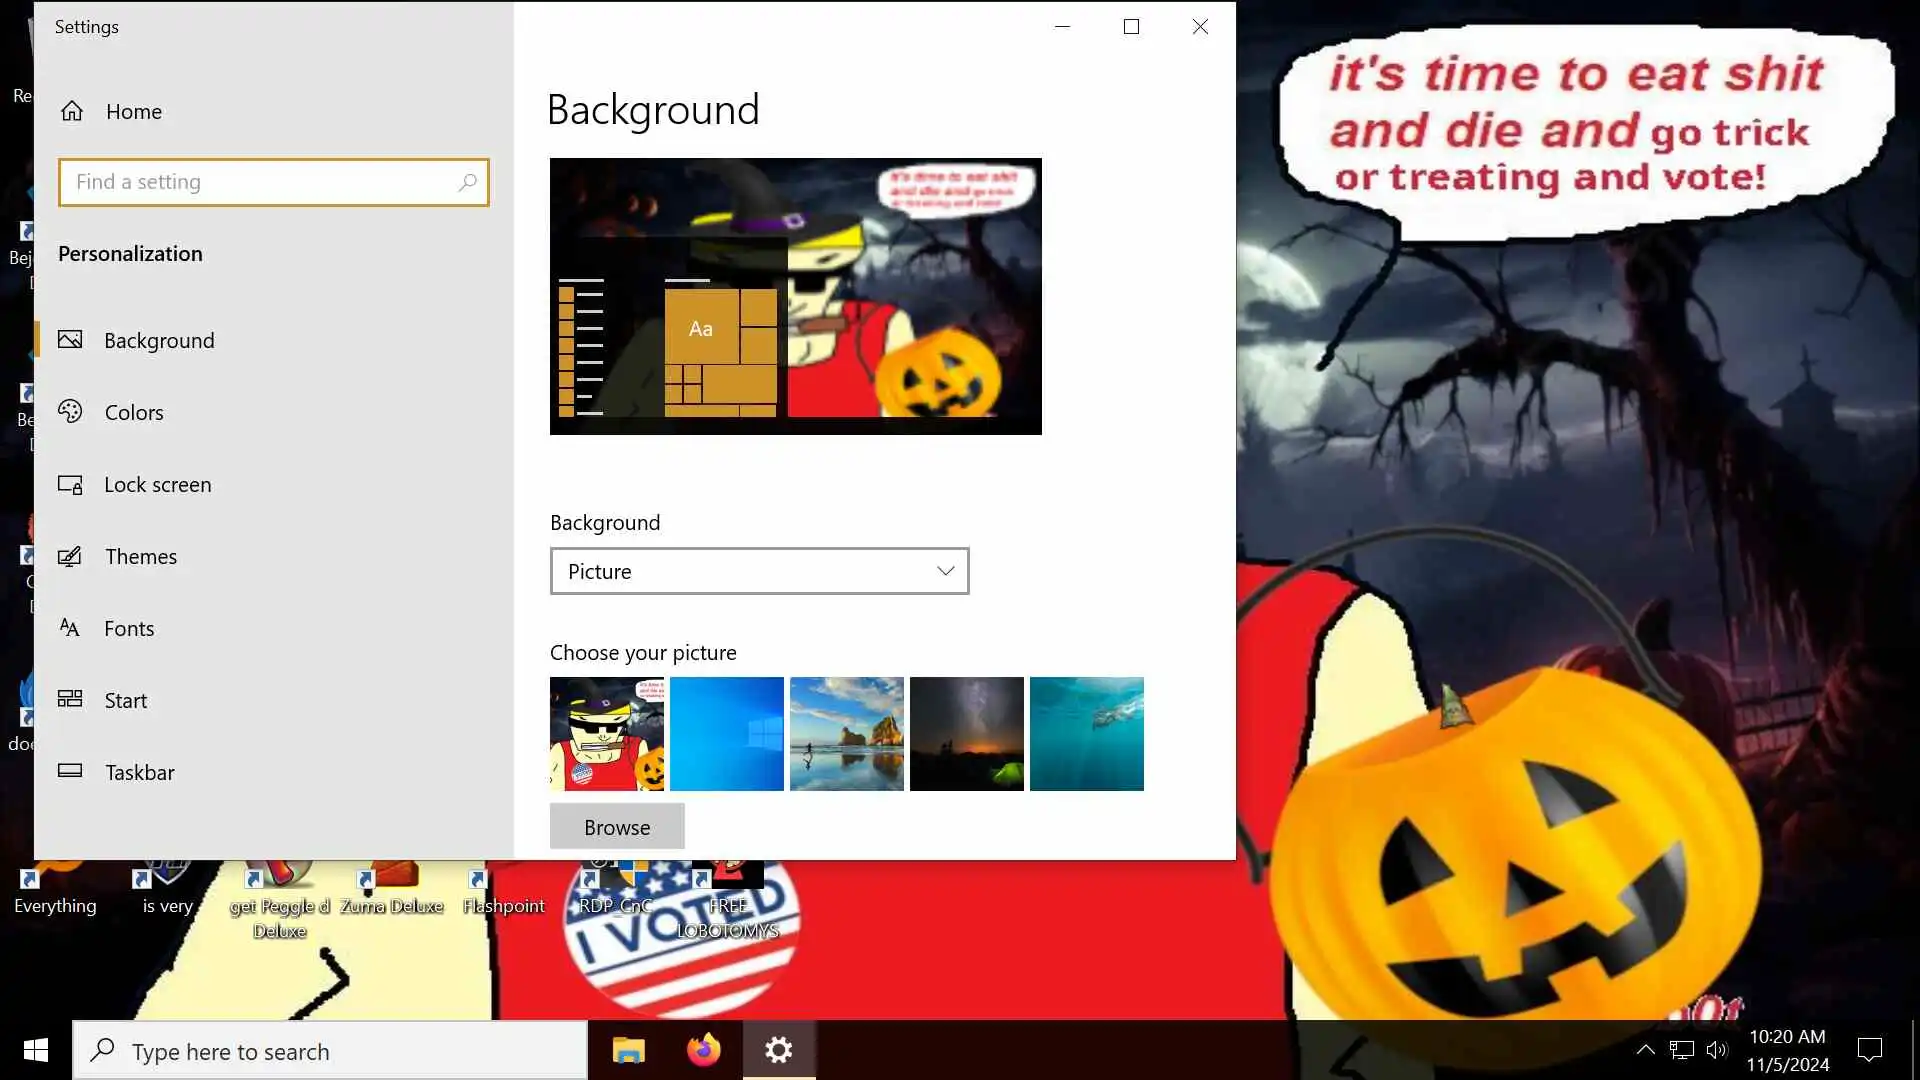
Task: Click the Find a setting search box
Action: click(x=260, y=182)
